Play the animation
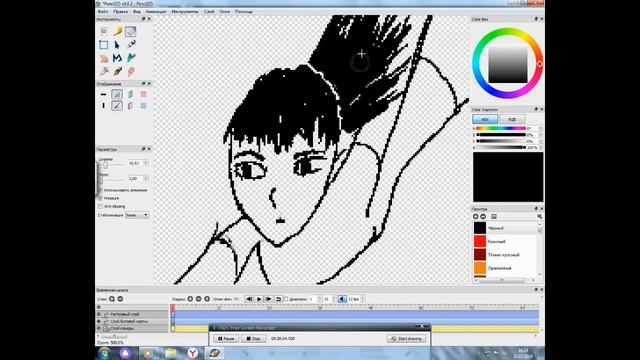 tap(259, 299)
